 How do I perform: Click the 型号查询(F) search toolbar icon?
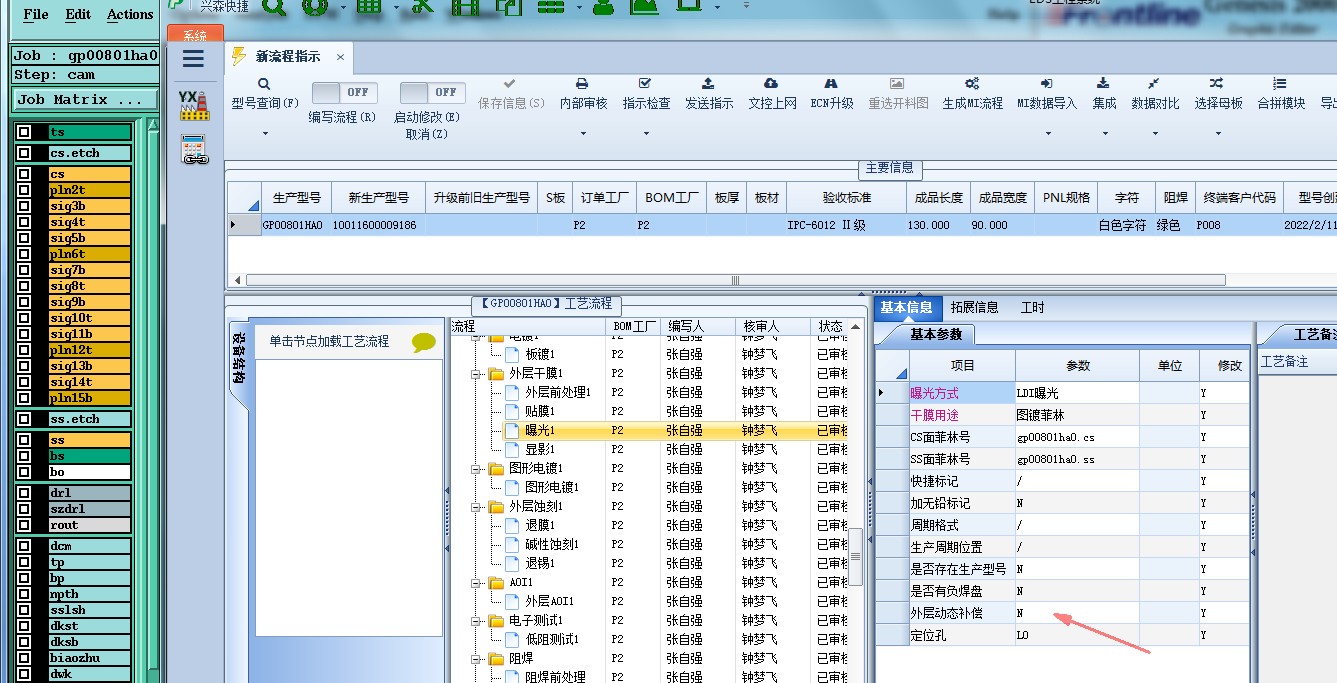point(264,84)
